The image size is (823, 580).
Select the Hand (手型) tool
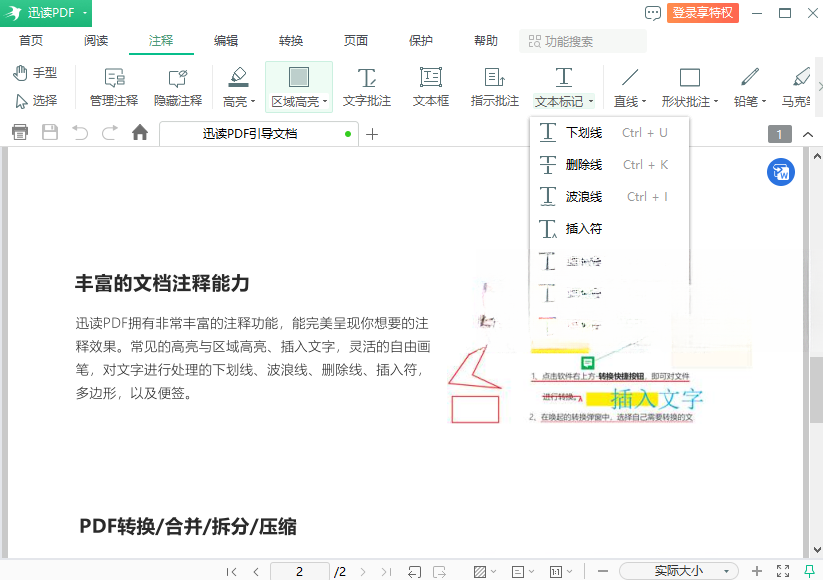(x=35, y=73)
